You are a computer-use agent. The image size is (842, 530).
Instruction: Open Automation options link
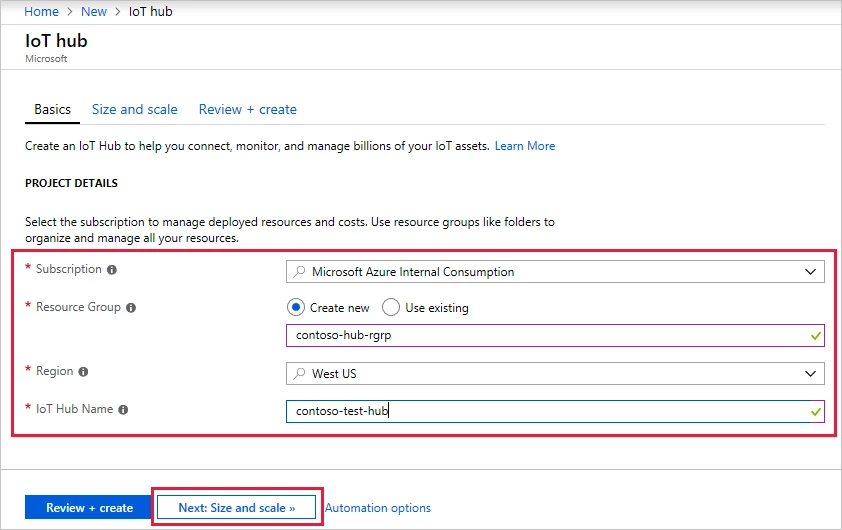click(x=378, y=508)
